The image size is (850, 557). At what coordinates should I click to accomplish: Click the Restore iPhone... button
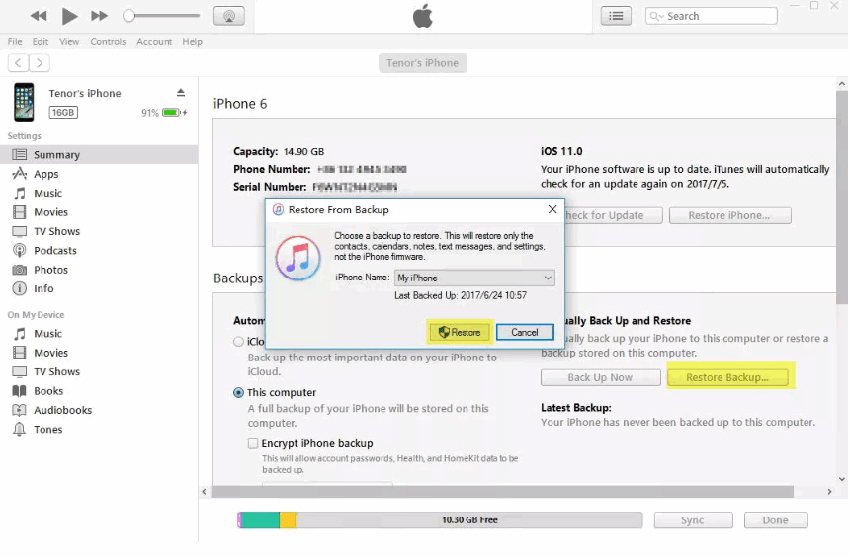coord(730,215)
